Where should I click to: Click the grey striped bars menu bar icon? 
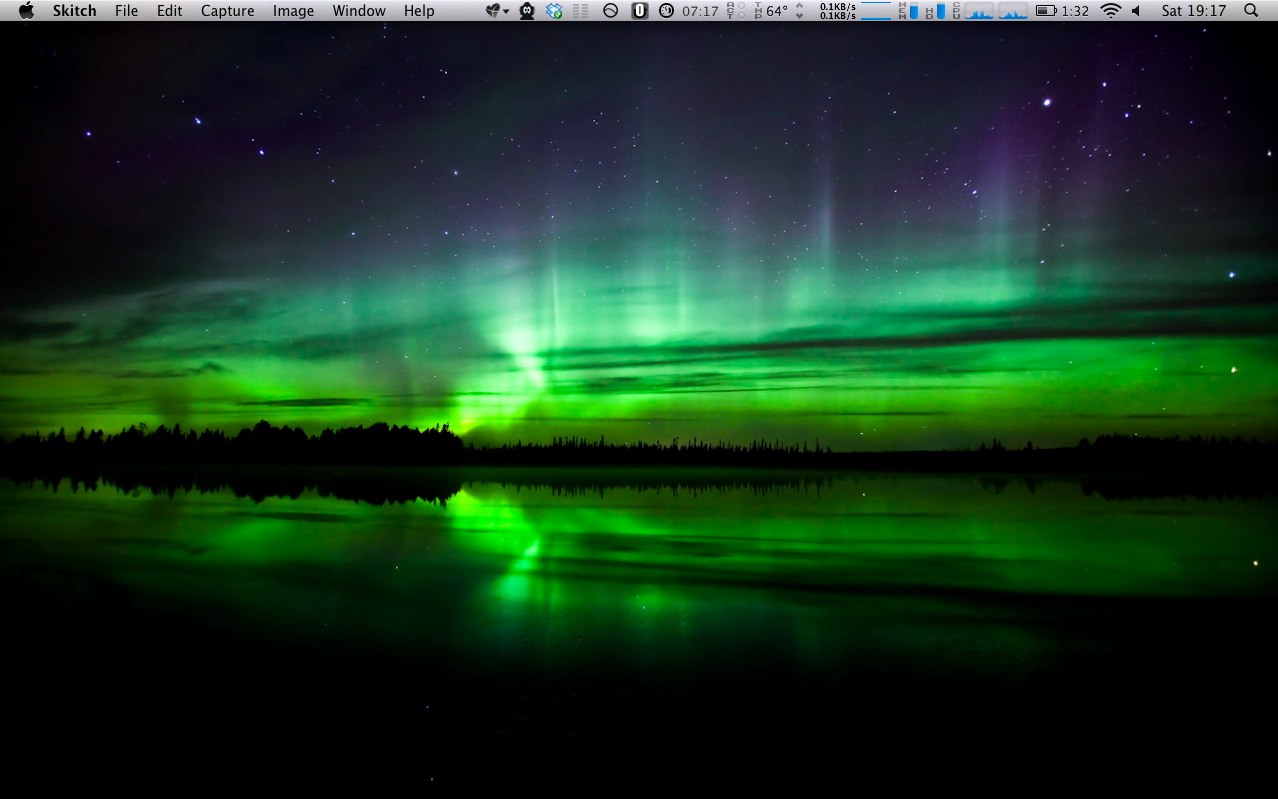point(581,11)
